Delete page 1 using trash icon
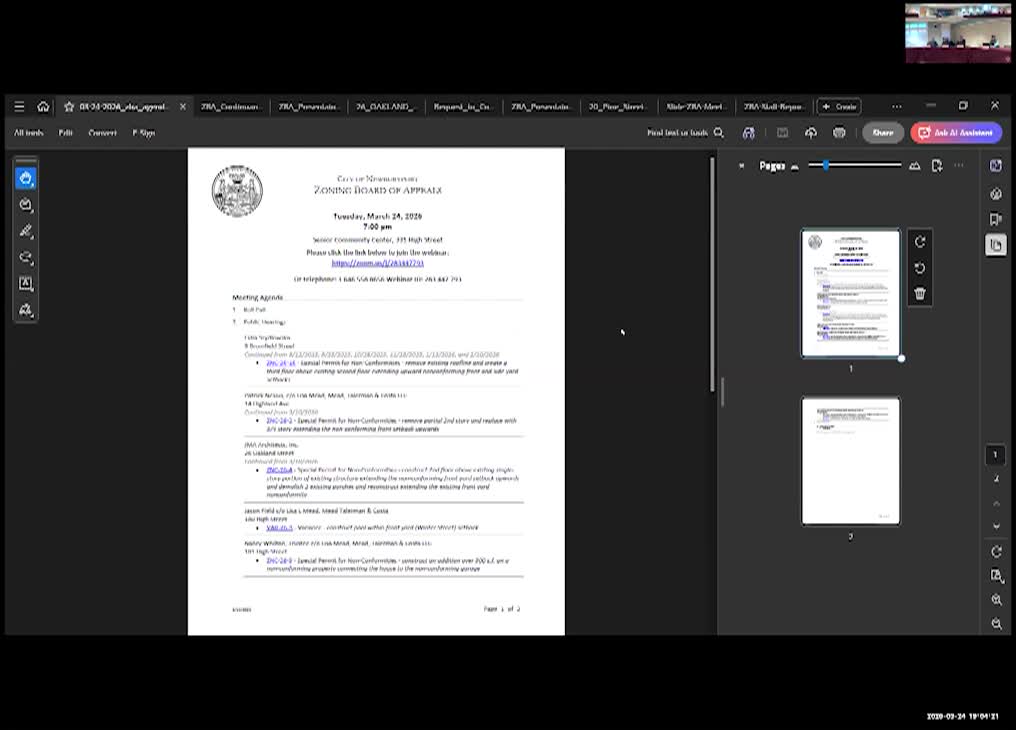Viewport: 1016px width, 730px height. tap(920, 294)
